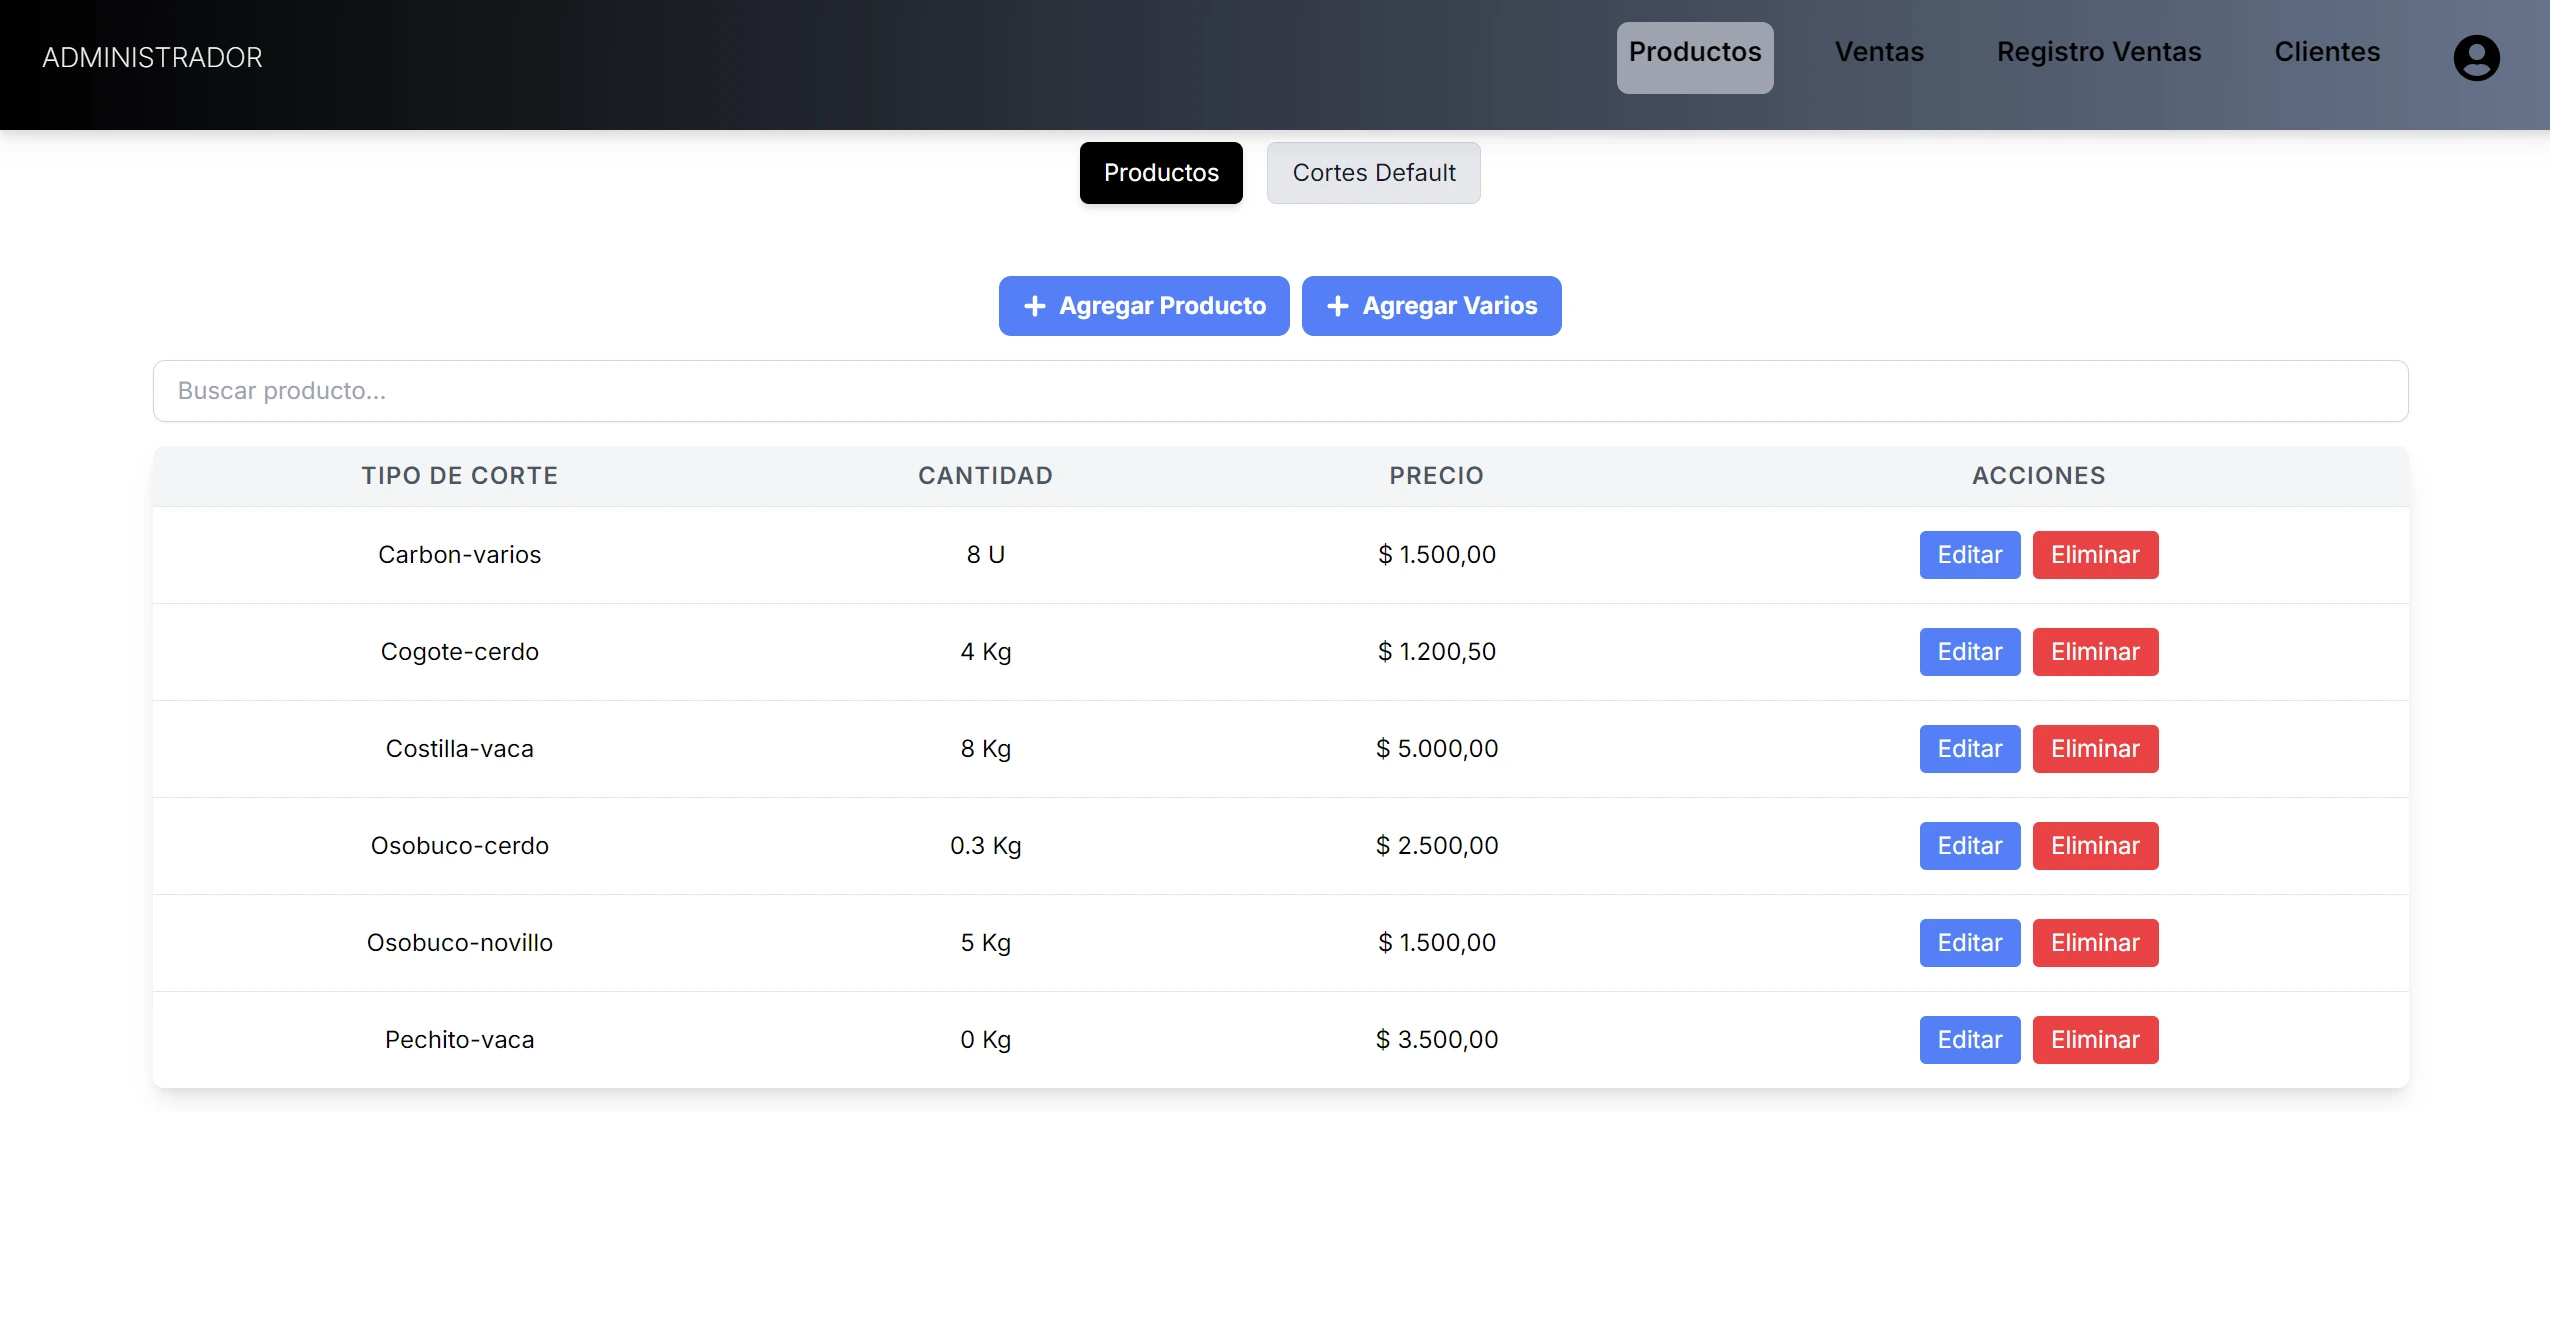Focus the Buscar producto search field
This screenshot has width=2550, height=1325.
click(x=1280, y=391)
